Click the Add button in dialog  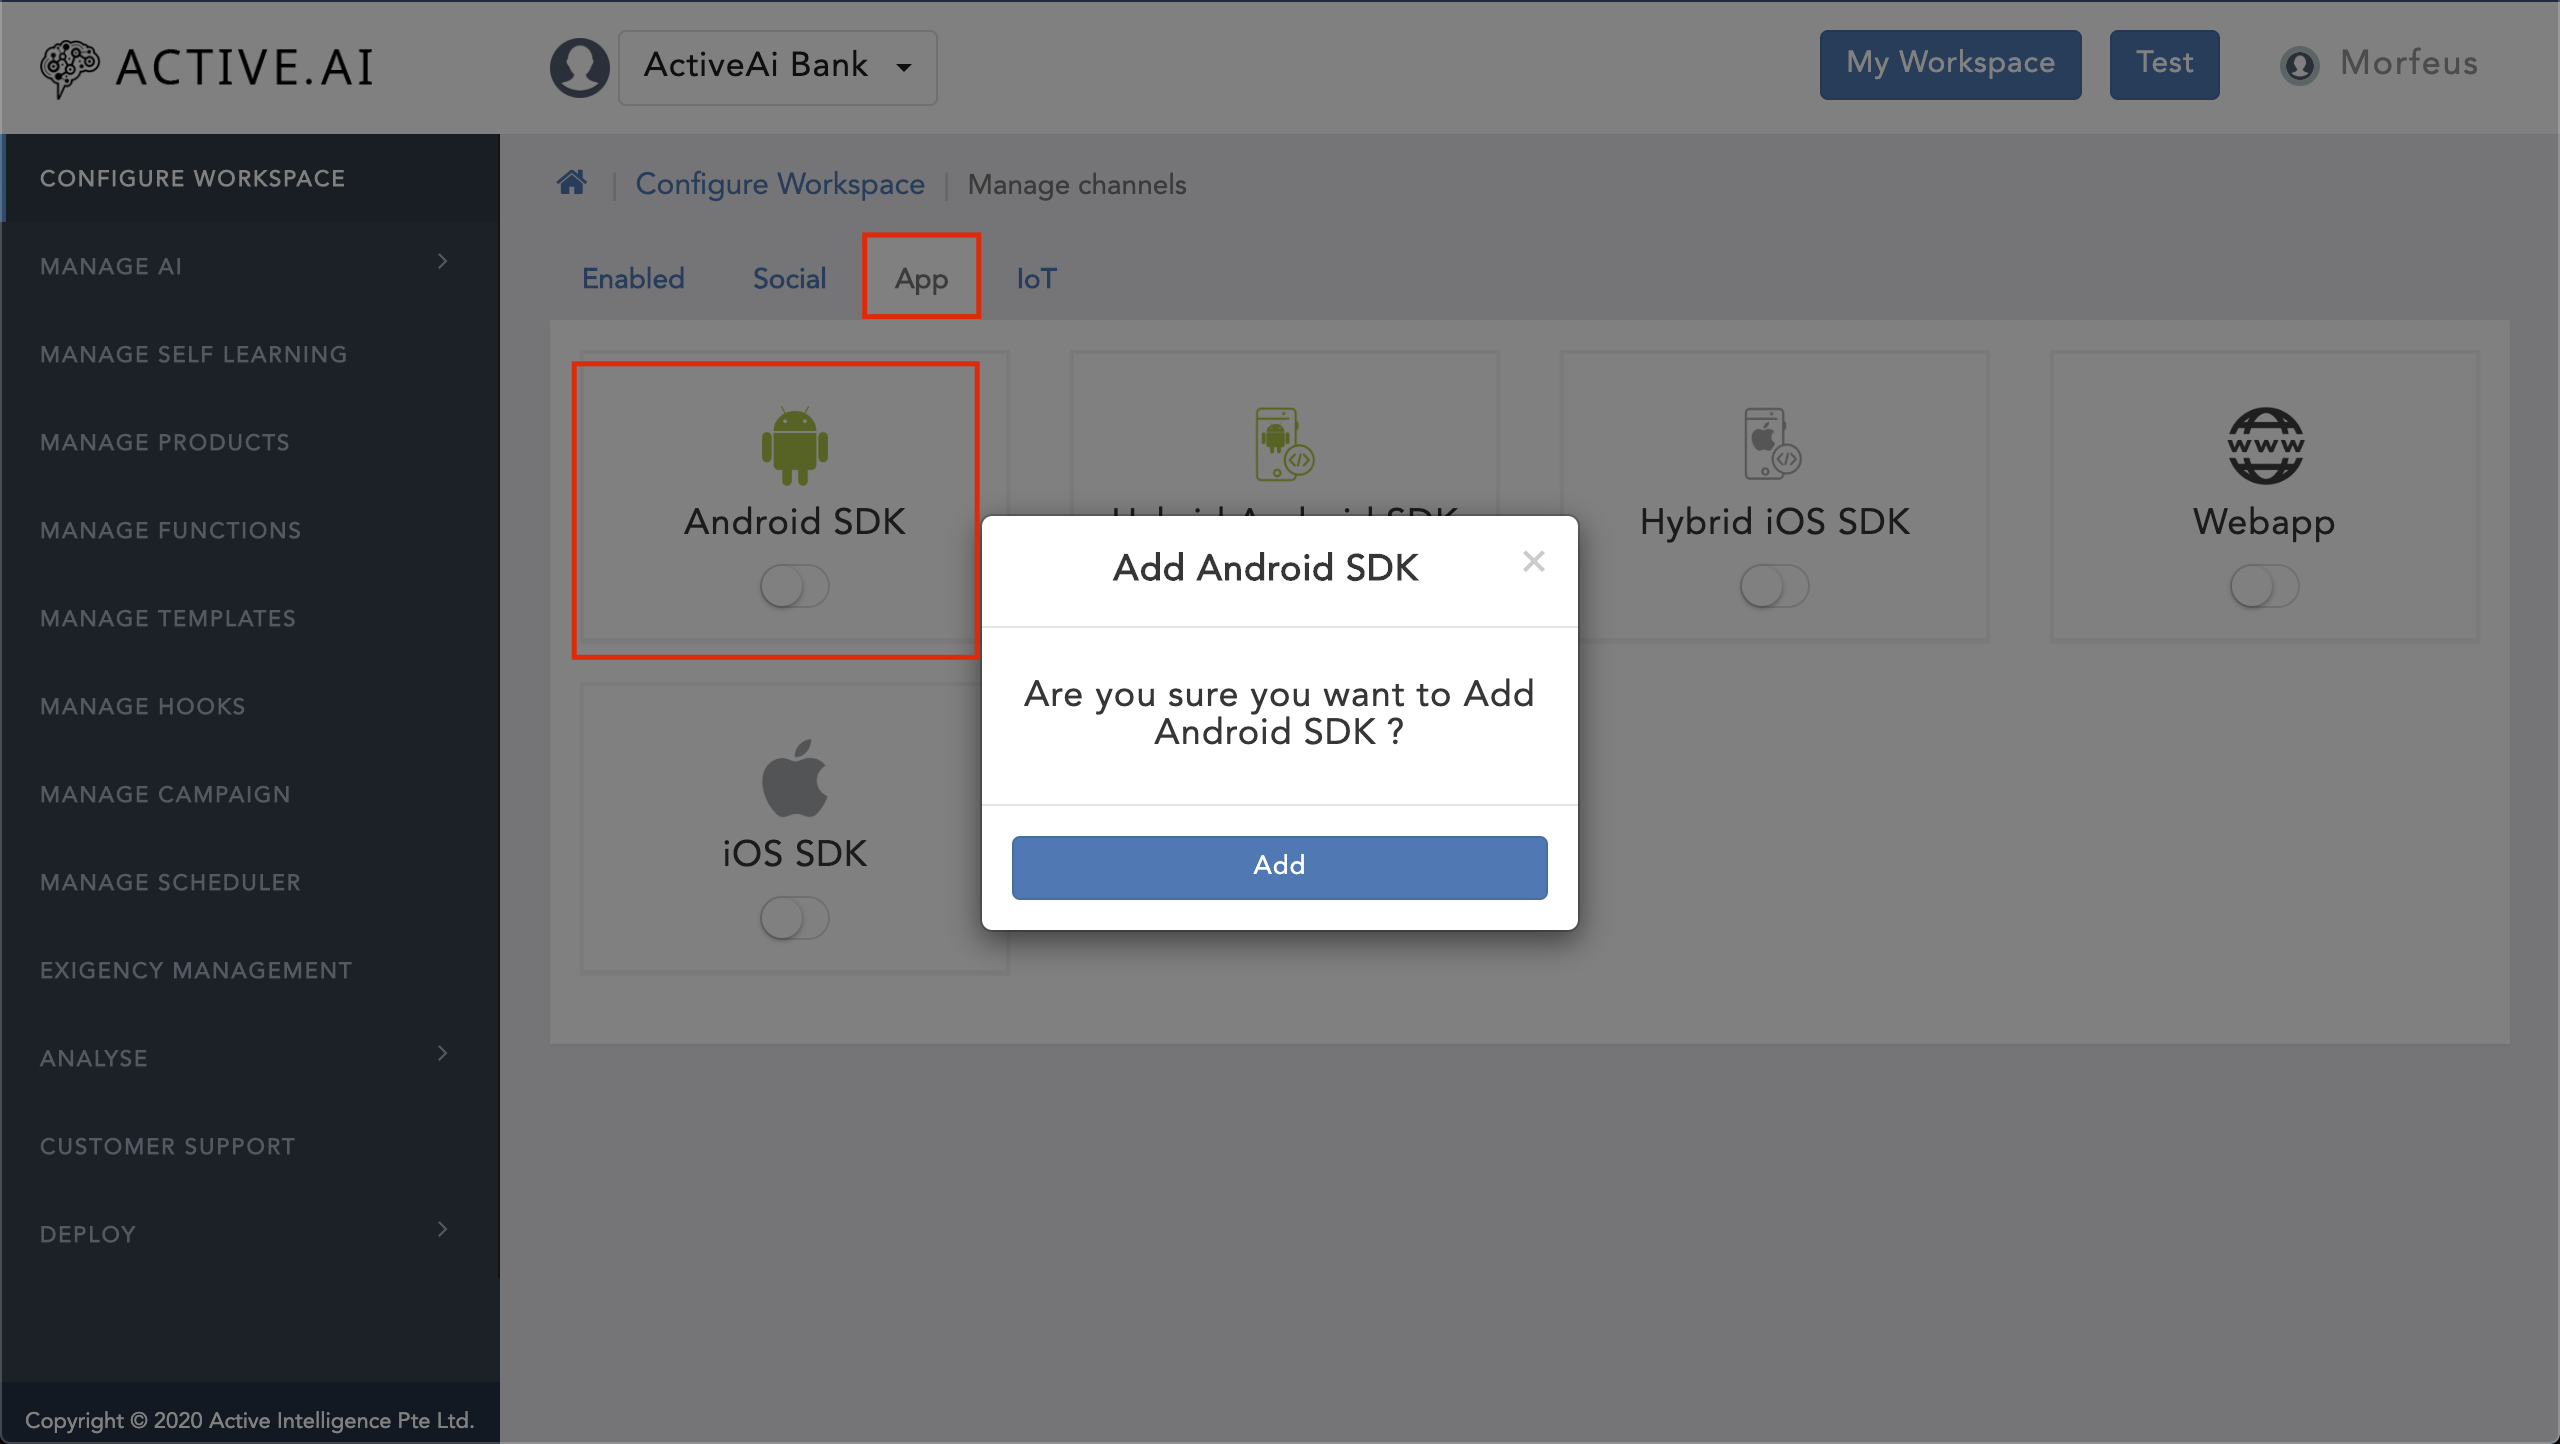pos(1278,865)
